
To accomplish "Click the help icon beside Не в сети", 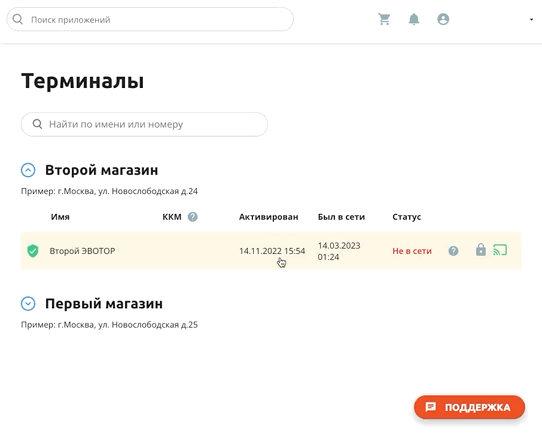I will [453, 251].
